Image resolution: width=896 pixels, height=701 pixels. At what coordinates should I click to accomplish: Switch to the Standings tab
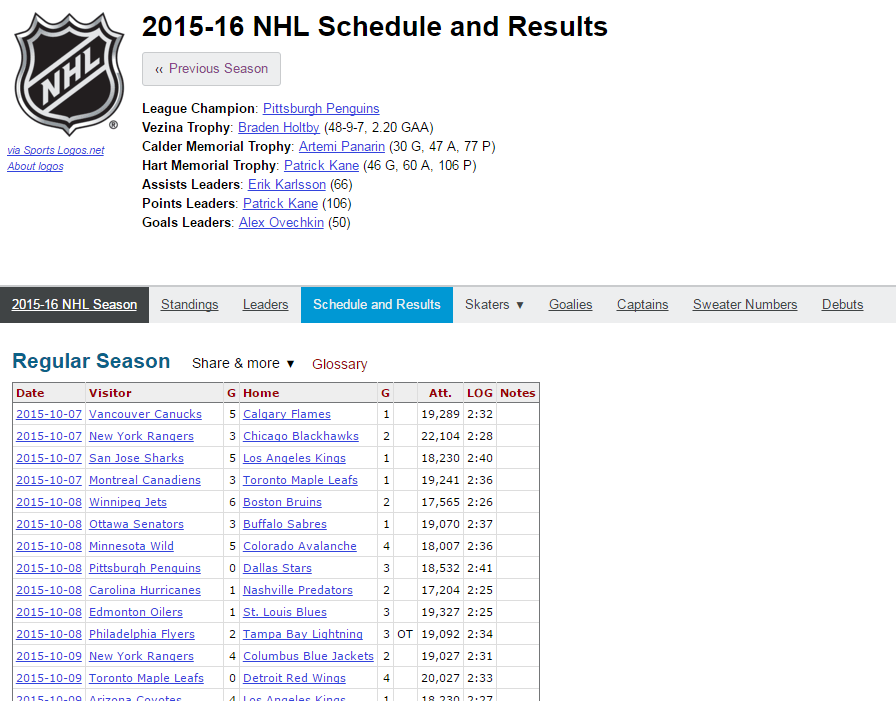pos(189,304)
